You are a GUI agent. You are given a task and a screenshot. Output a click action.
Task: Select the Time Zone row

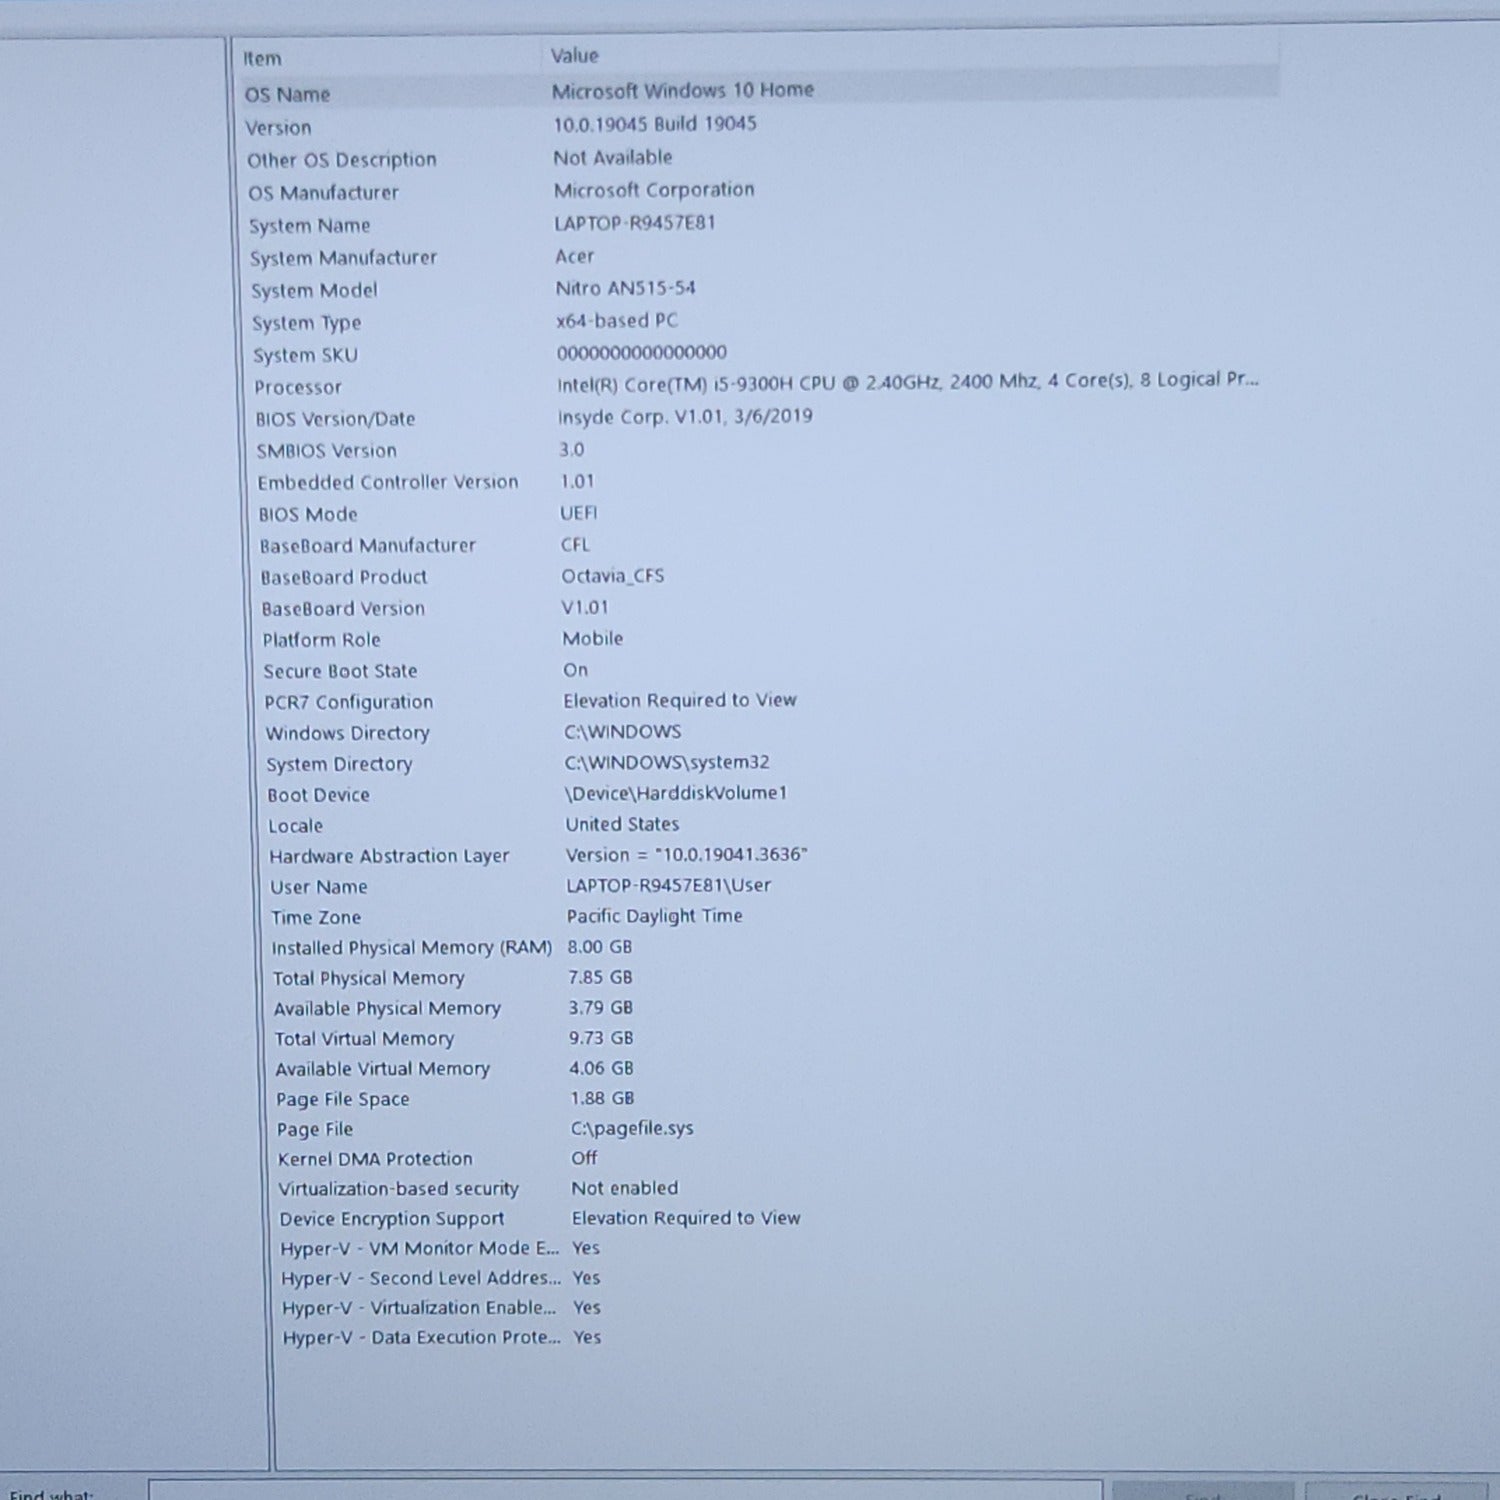[316, 917]
